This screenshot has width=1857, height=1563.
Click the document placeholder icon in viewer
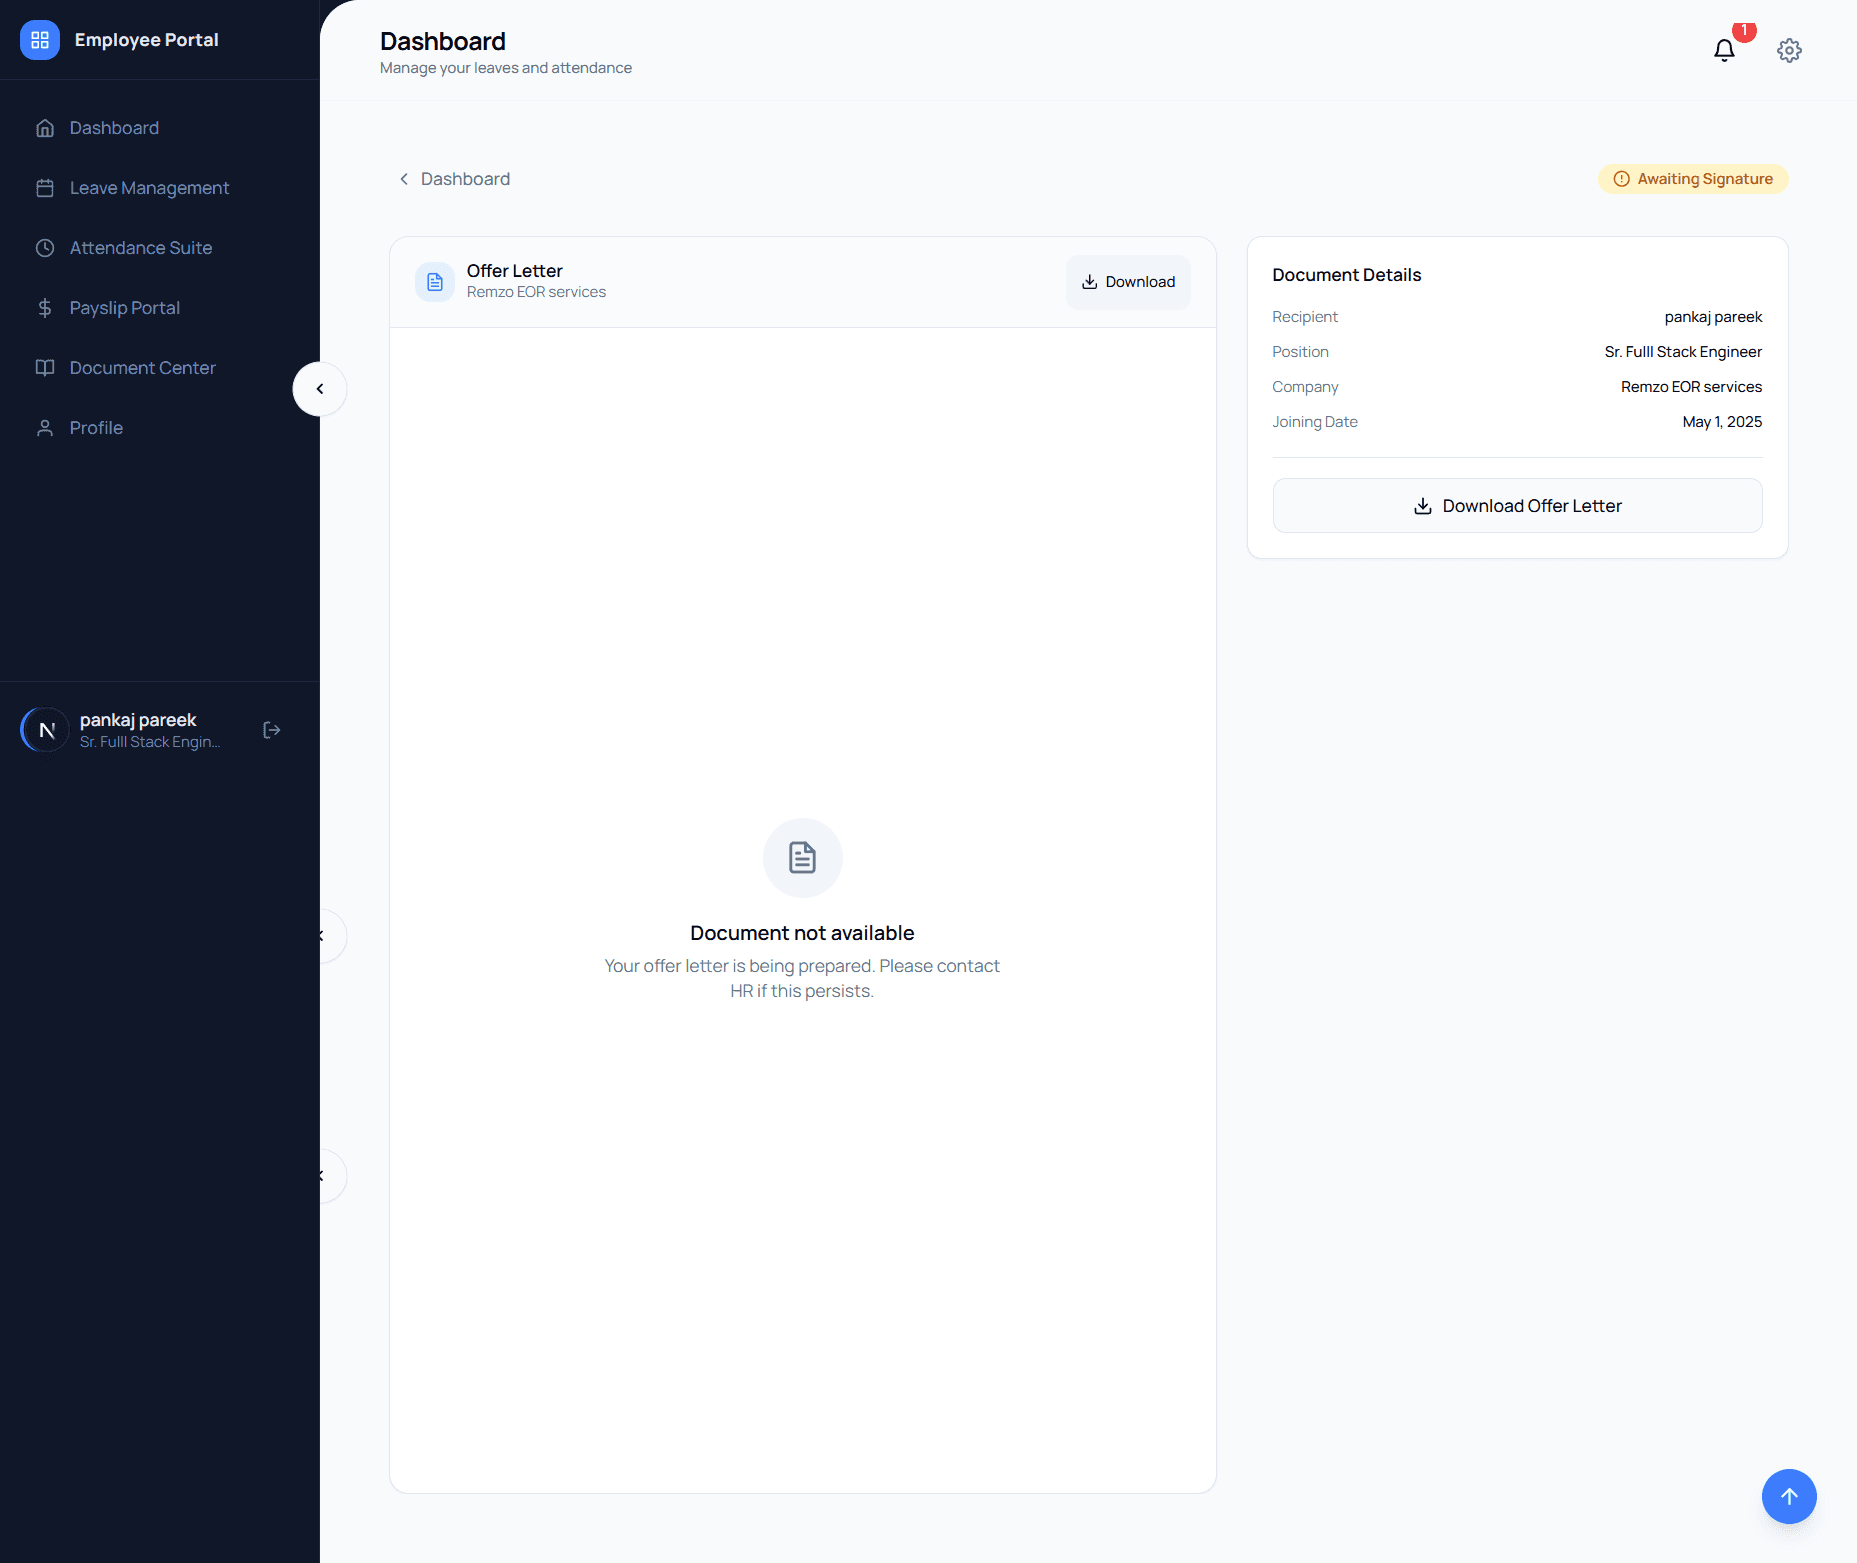click(802, 858)
